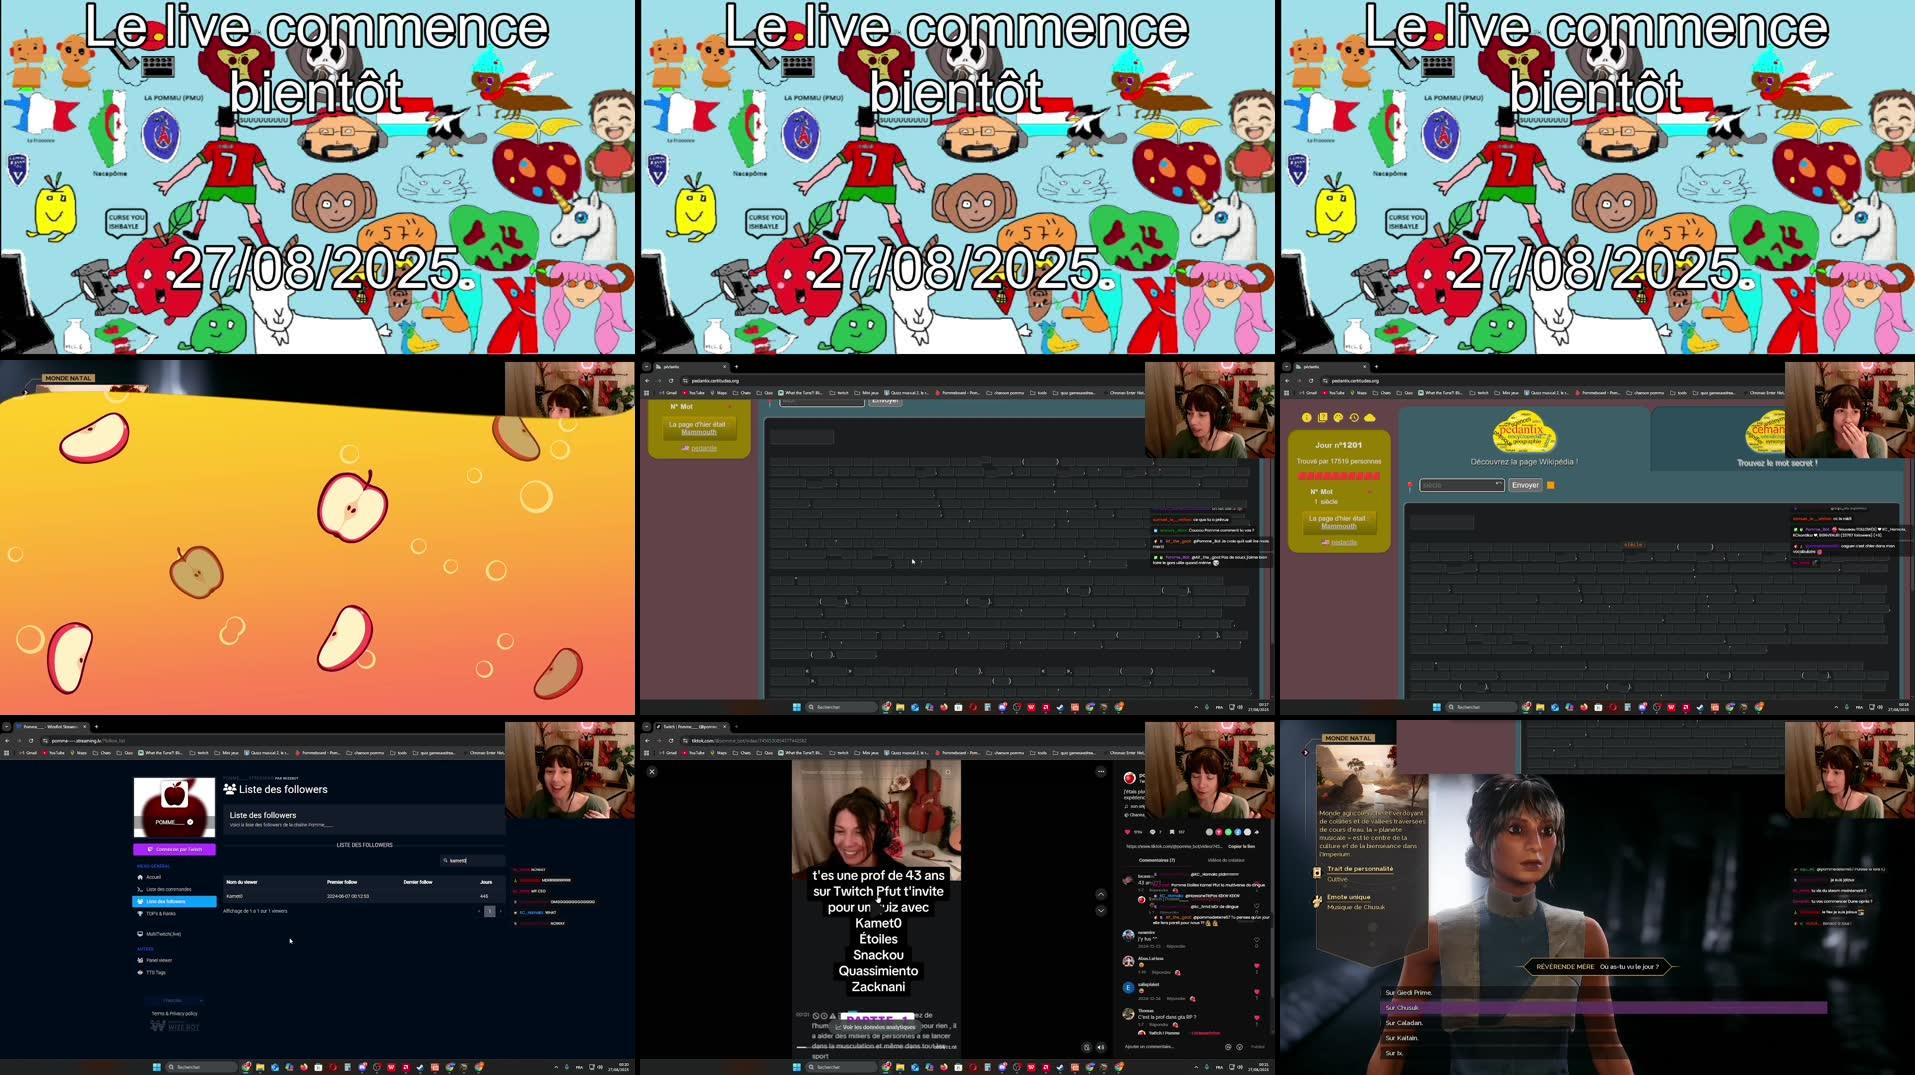Switch to Vidéos du créateur tab

point(1226,860)
